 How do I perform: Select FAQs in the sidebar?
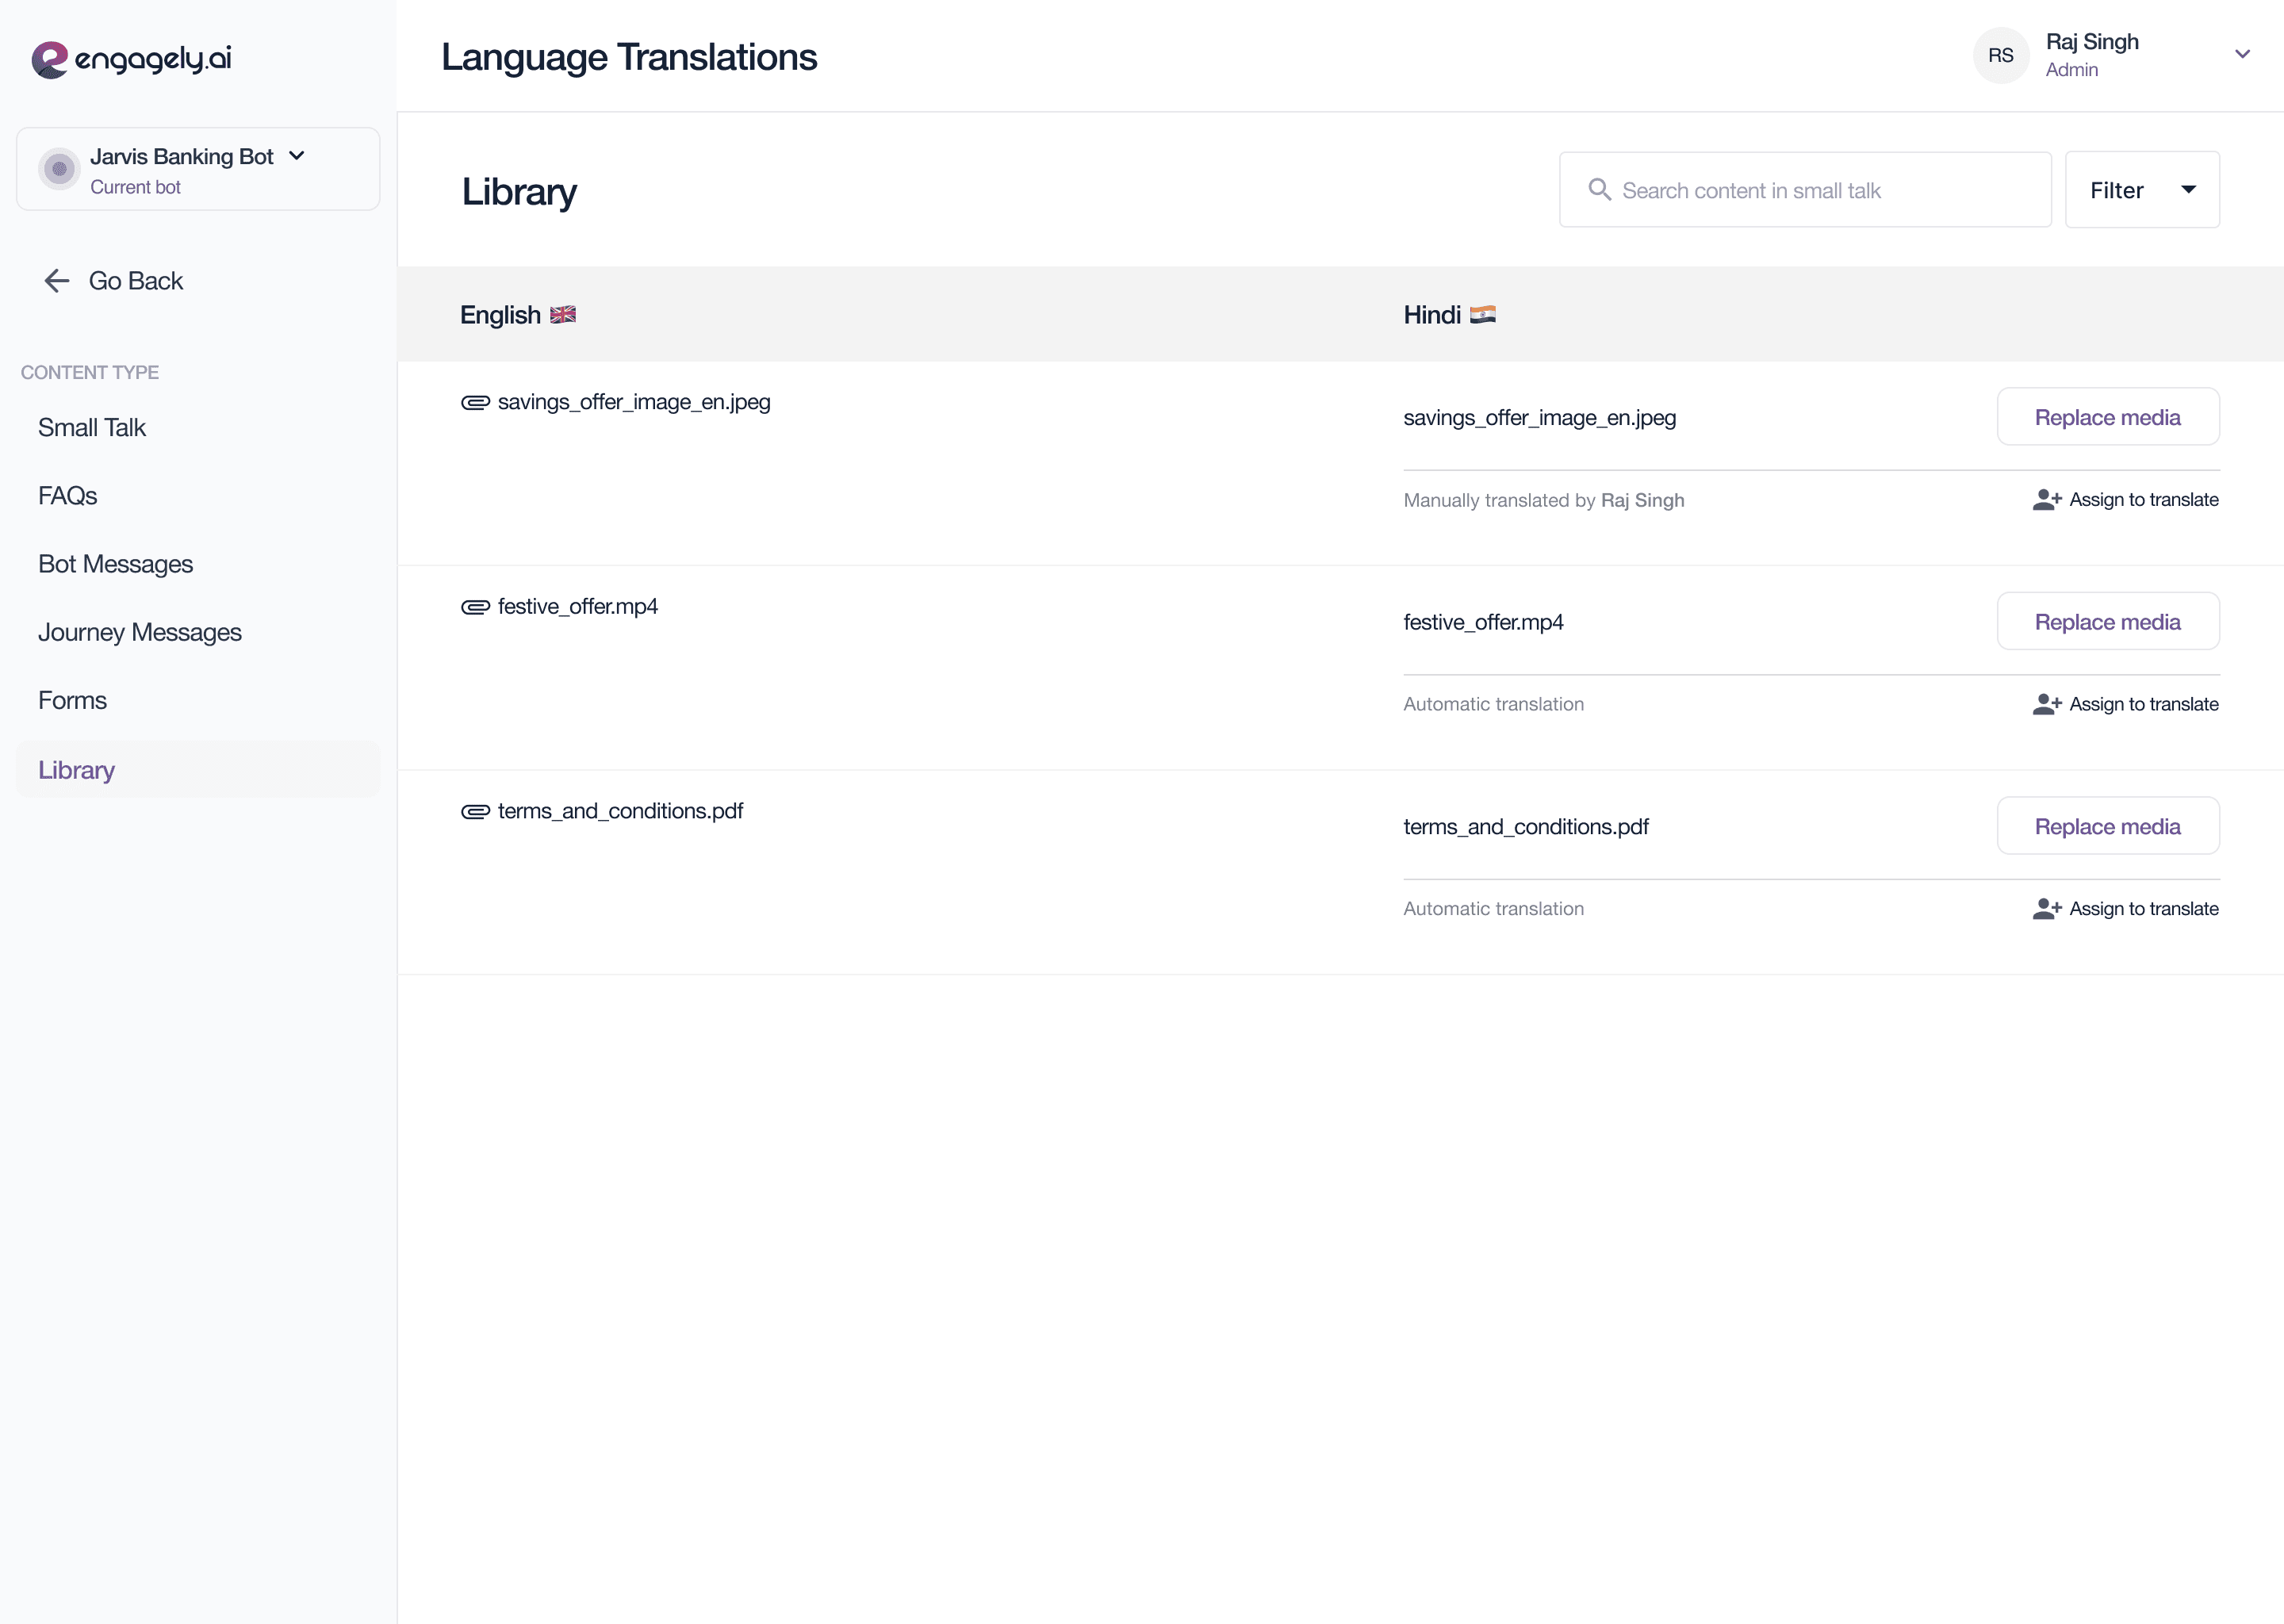(x=68, y=496)
